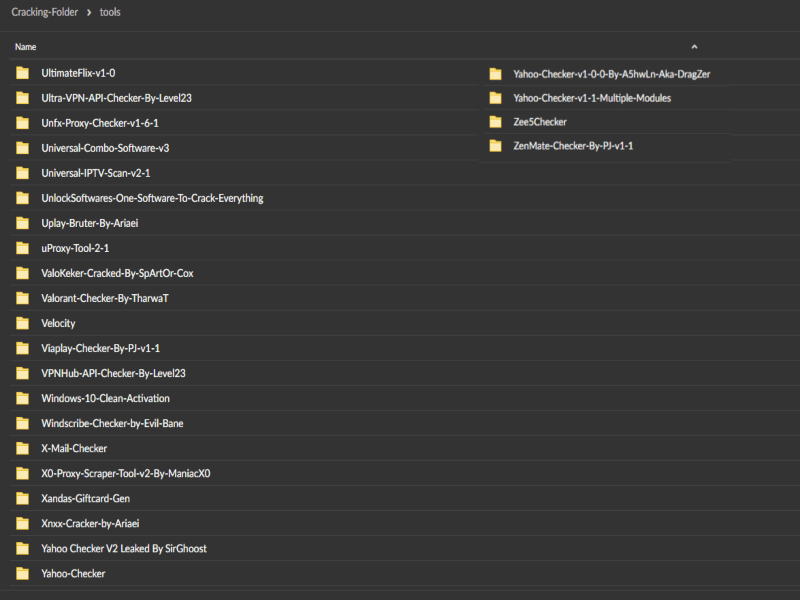
Task: Click the Viaplay-Checker-By-PJ-v1-1 folder name
Action: (x=100, y=348)
